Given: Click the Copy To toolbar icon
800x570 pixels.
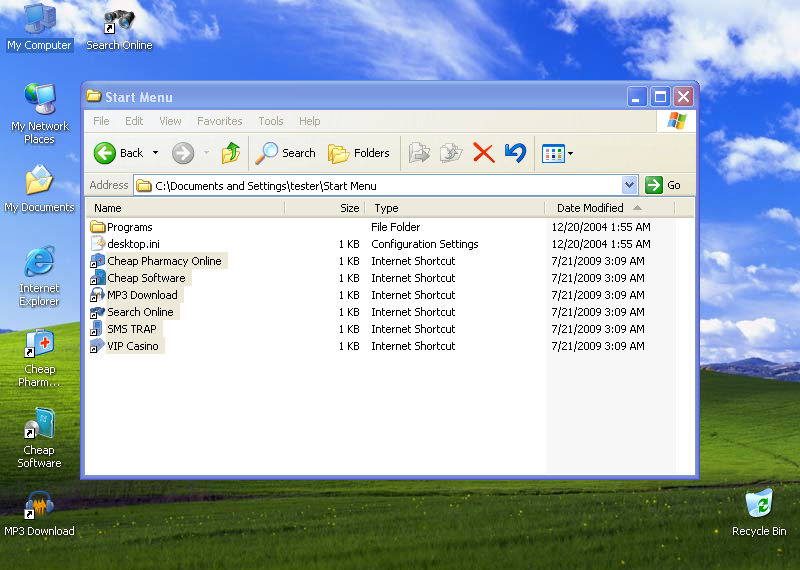Looking at the screenshot, I should (451, 153).
